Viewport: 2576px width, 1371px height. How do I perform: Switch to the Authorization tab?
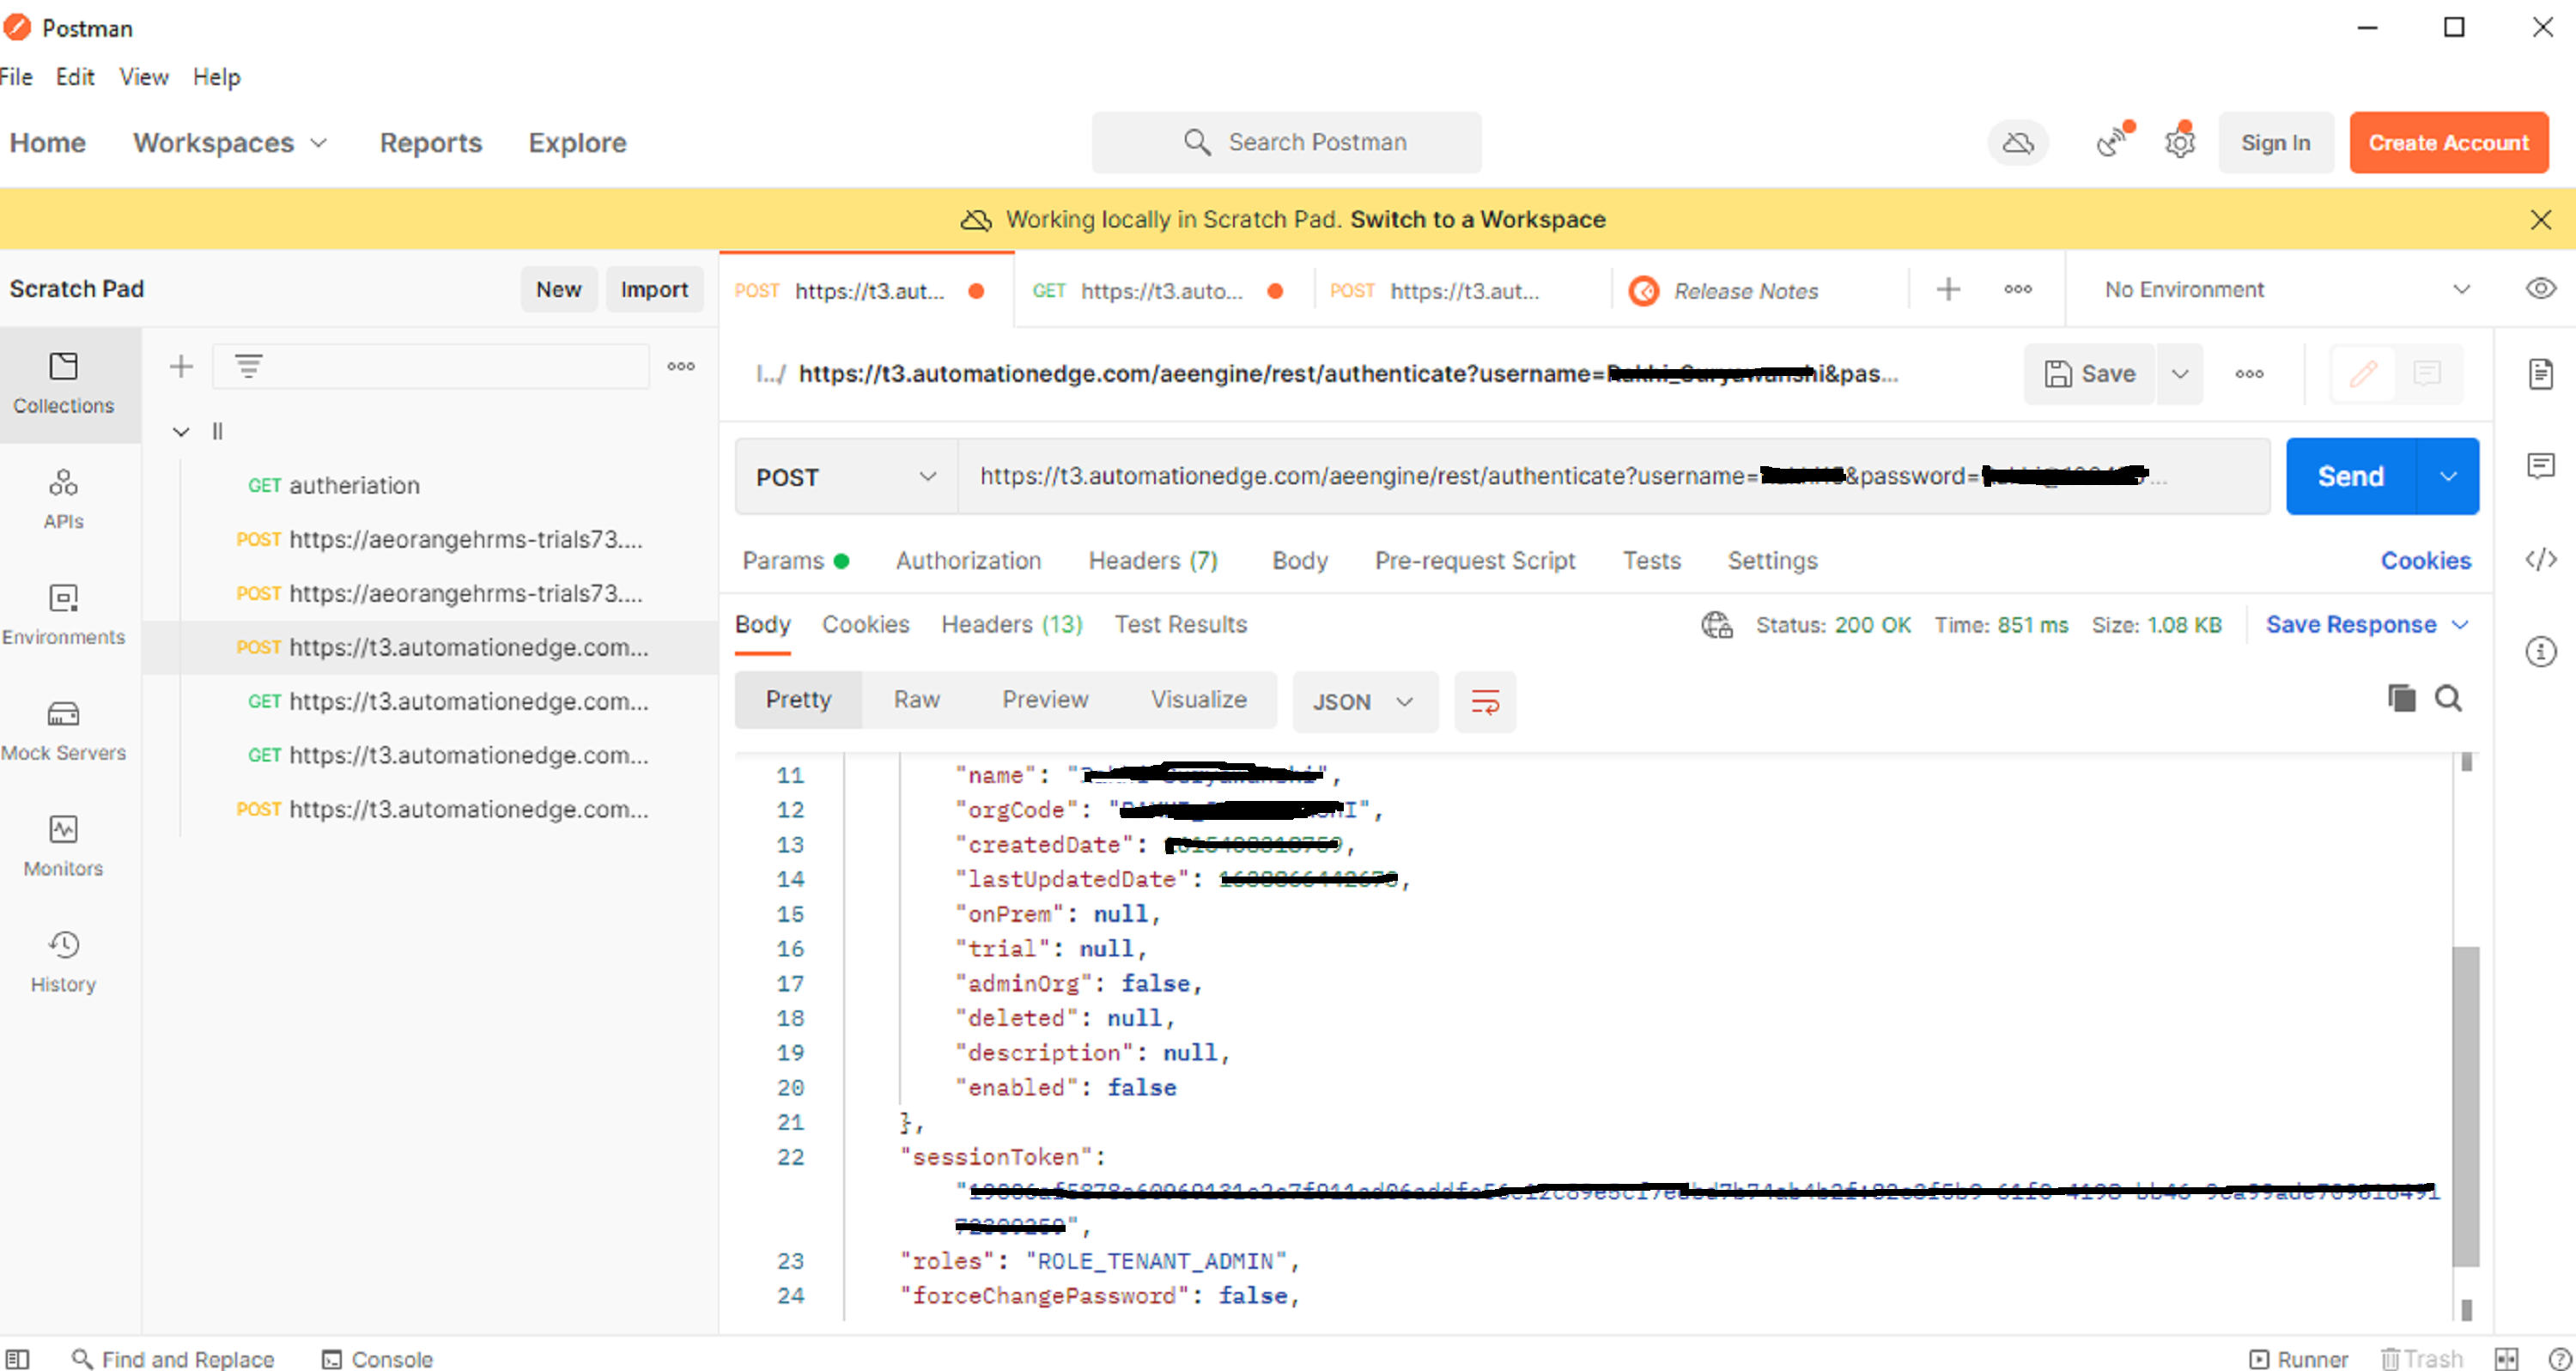967,560
